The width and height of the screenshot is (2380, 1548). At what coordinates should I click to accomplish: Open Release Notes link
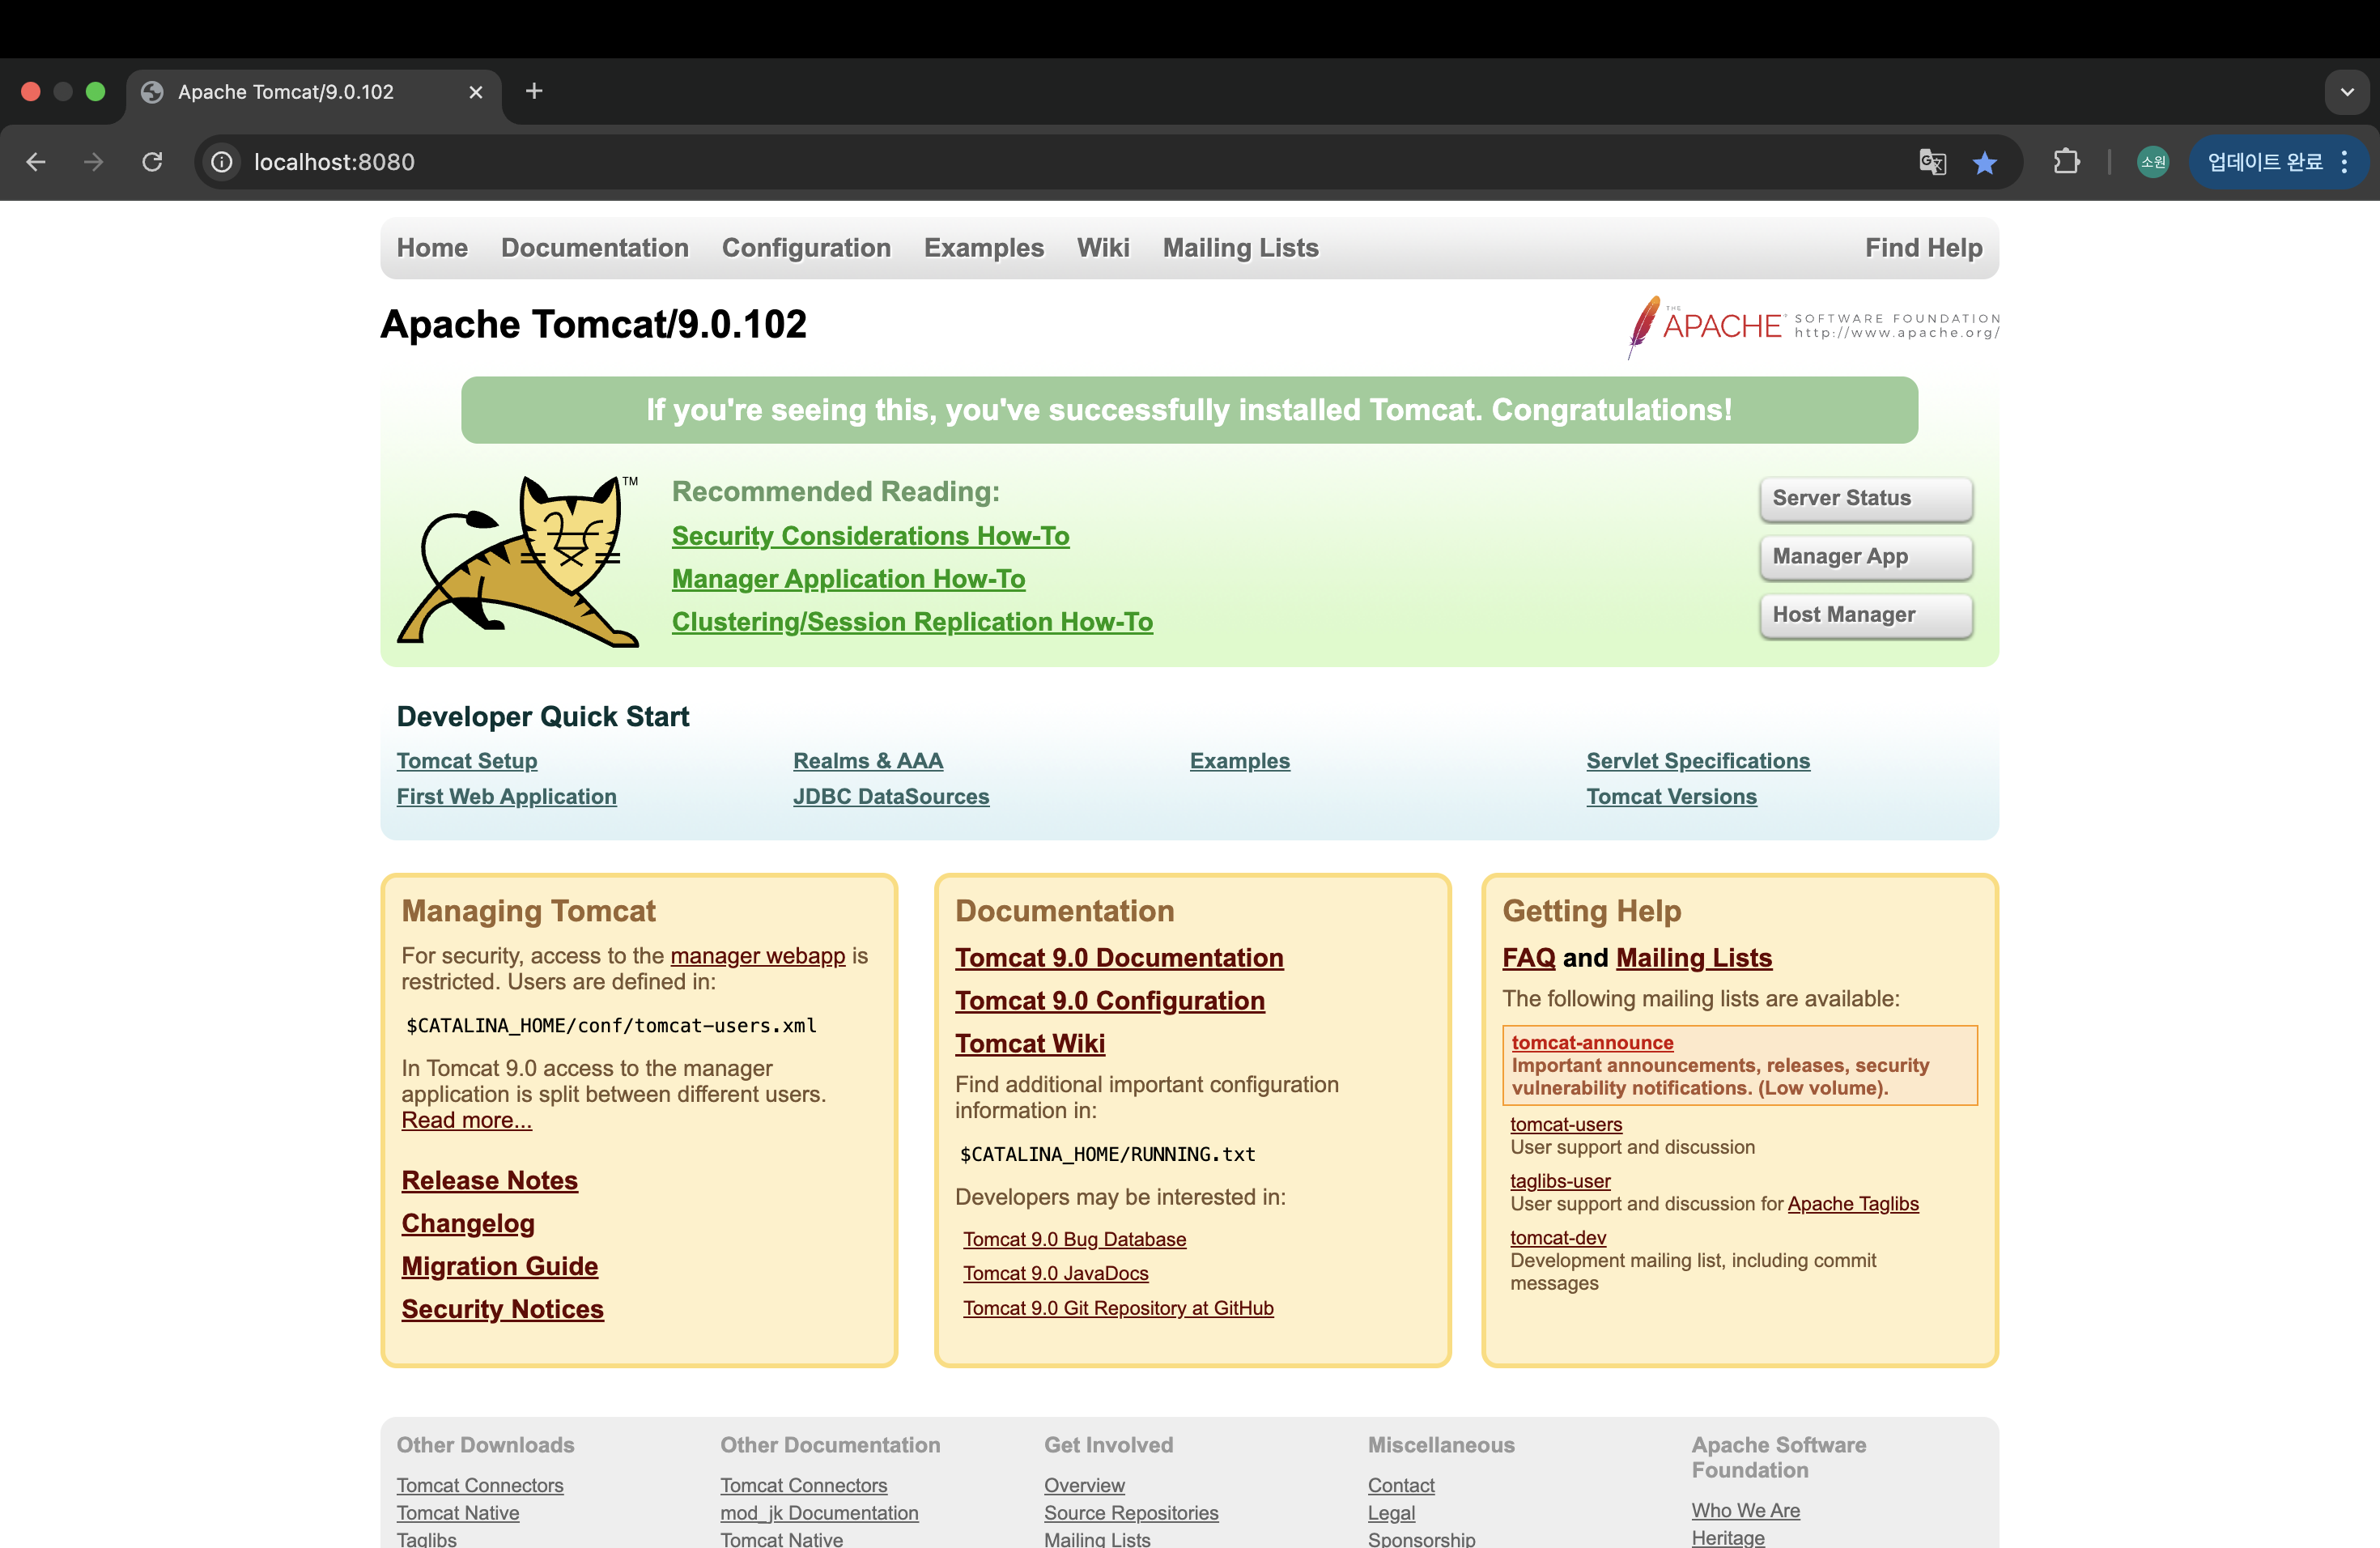[x=489, y=1181]
